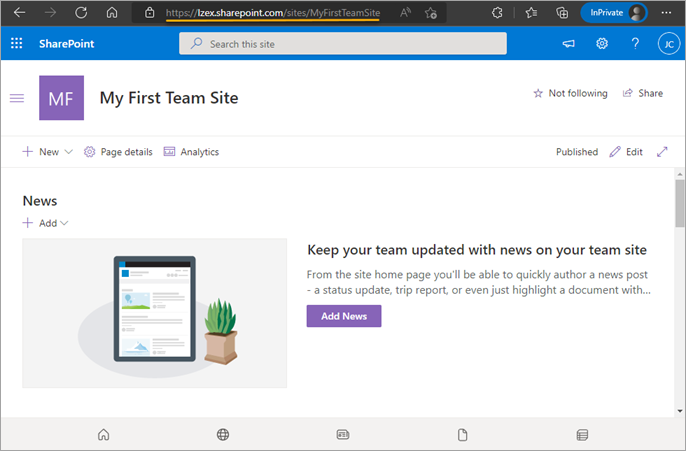
Task: Open the Collections icon in browser toolbar
Action: click(x=562, y=13)
